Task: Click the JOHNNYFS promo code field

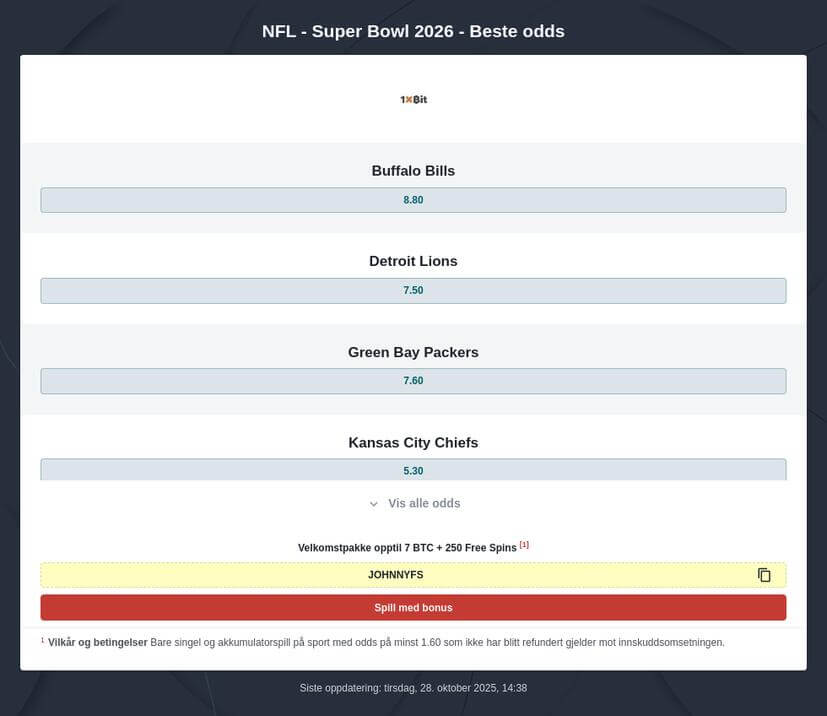Action: click(396, 574)
